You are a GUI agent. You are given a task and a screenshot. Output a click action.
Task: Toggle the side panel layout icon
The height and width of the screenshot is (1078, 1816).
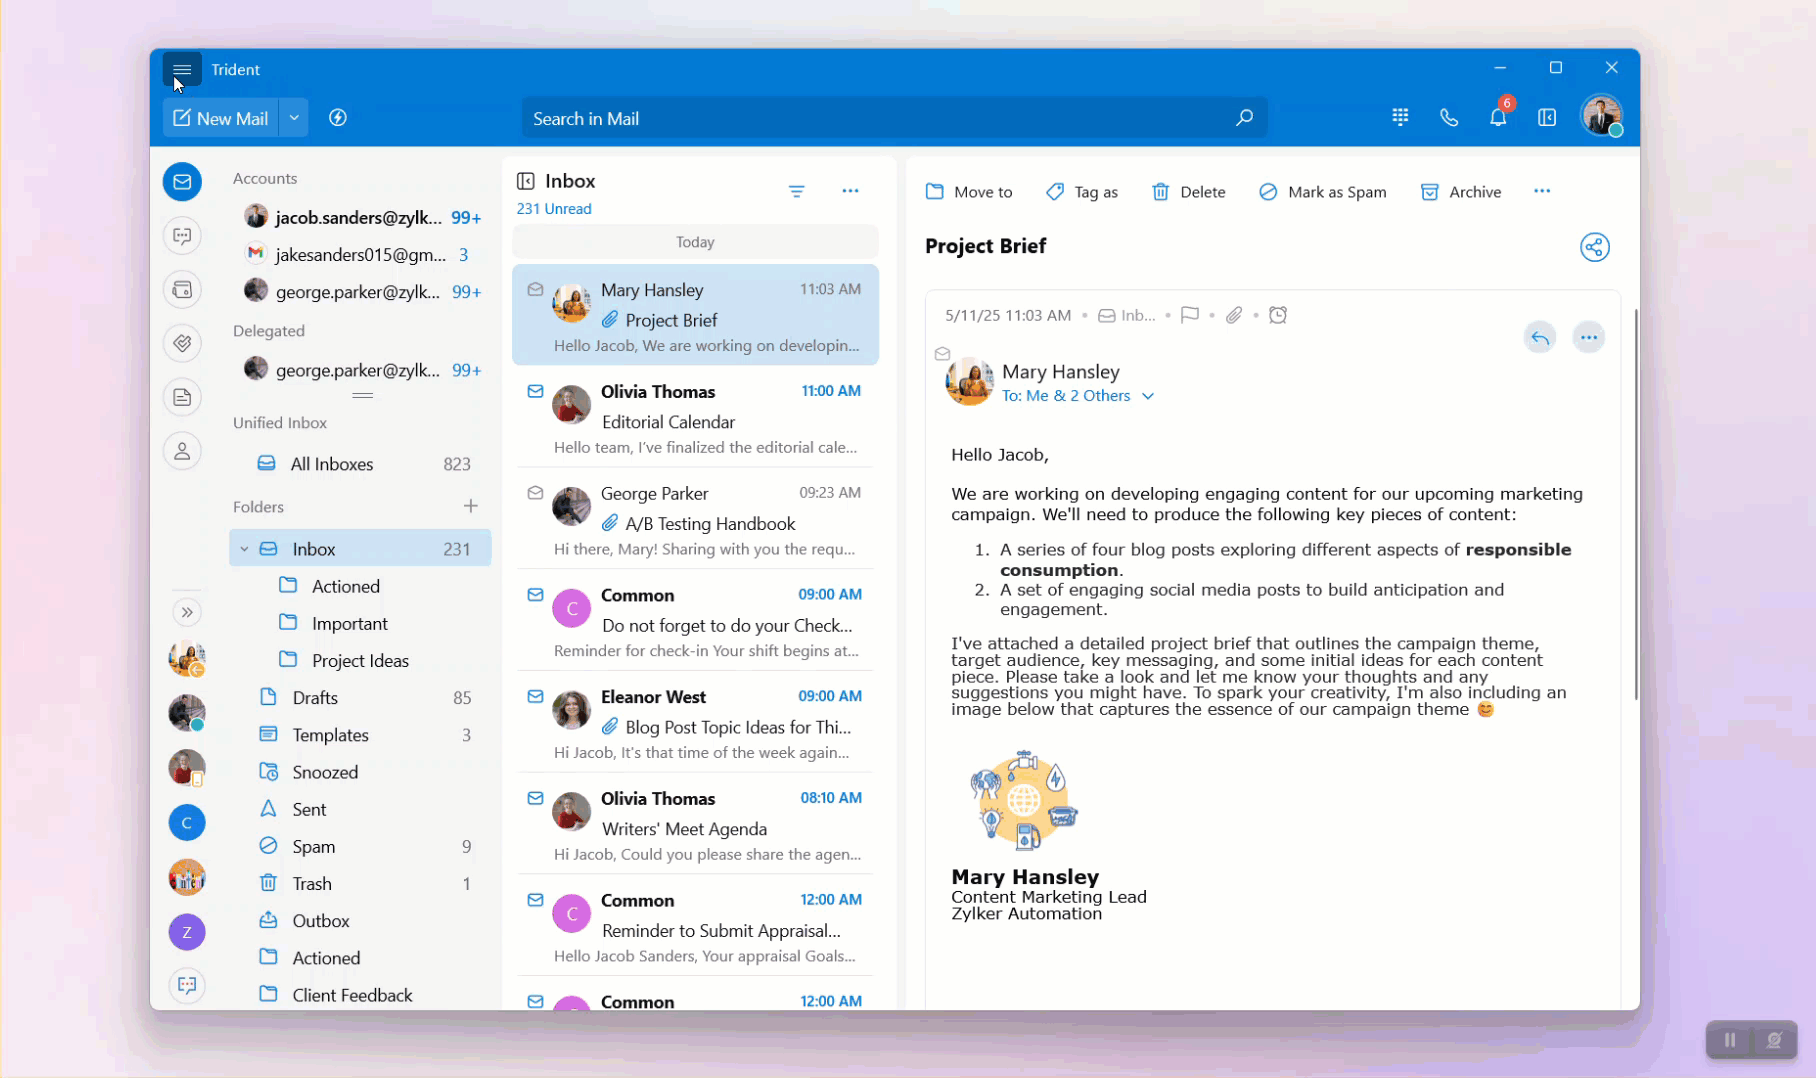pos(1547,118)
